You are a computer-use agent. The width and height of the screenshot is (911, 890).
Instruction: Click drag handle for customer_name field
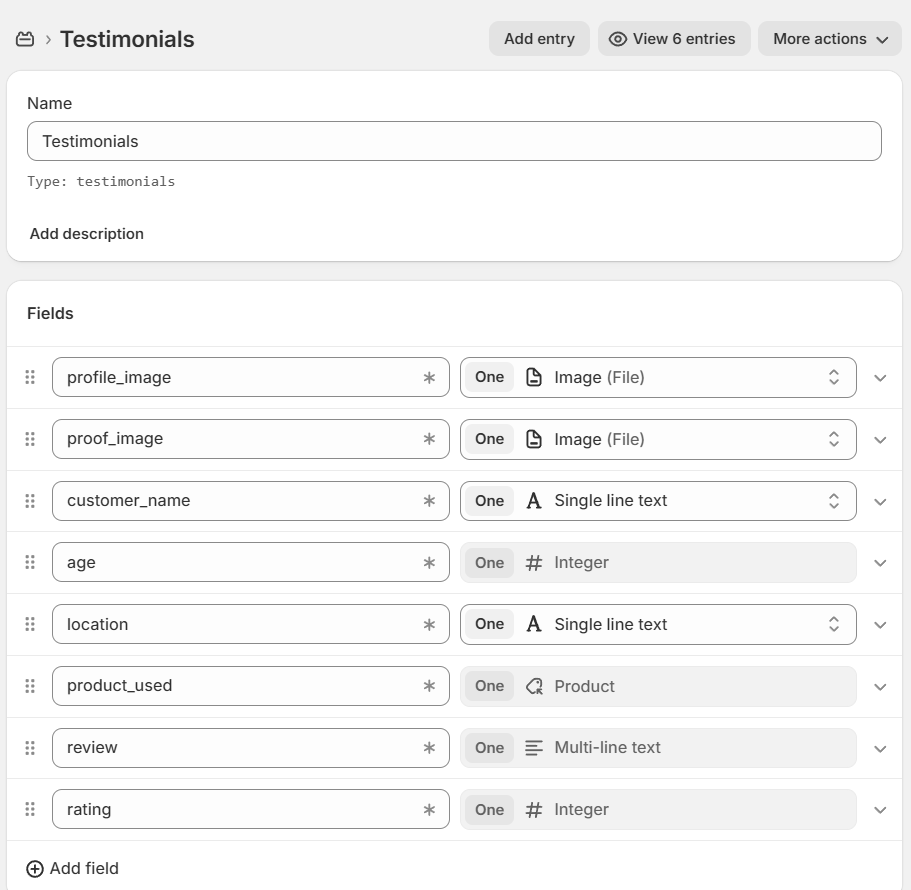pyautogui.click(x=30, y=501)
